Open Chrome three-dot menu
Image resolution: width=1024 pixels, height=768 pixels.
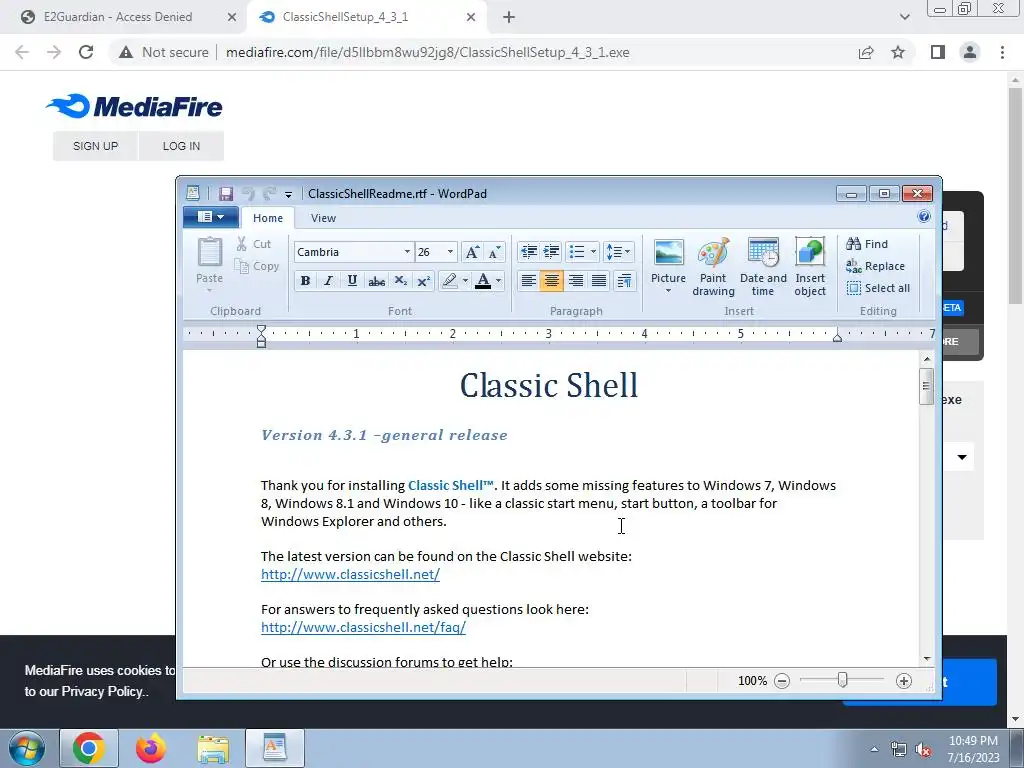pos(1002,52)
